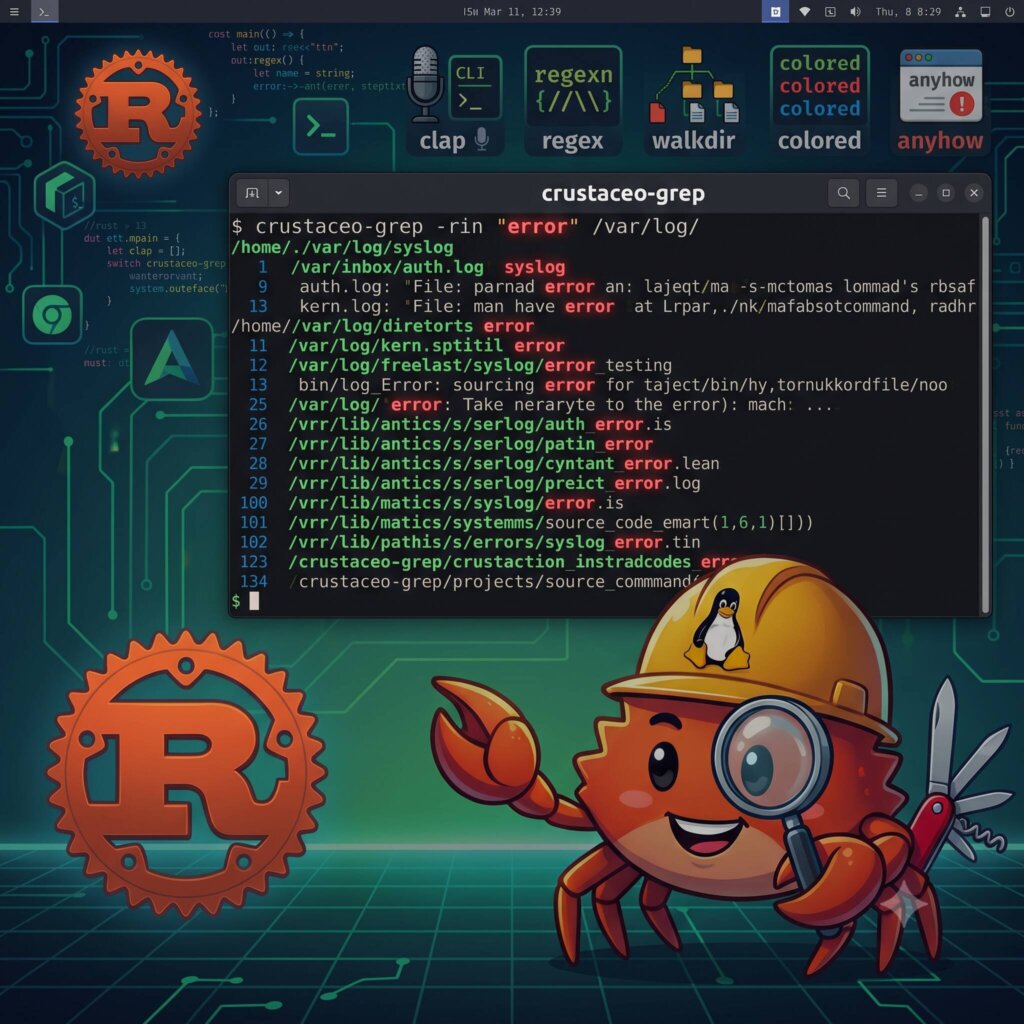Viewport: 1024px width, 1024px height.
Task: Click the display monitor tray icon
Action: [x=985, y=12]
